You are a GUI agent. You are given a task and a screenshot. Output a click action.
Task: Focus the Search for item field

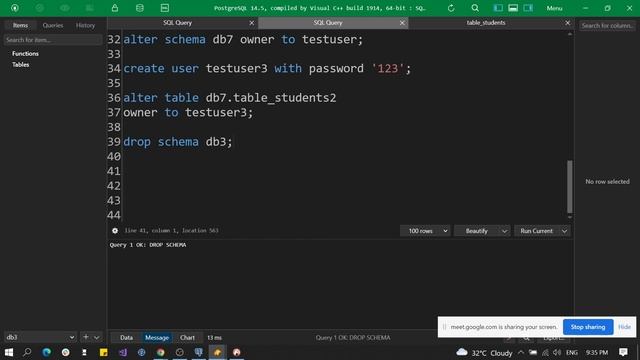pyautogui.click(x=53, y=40)
